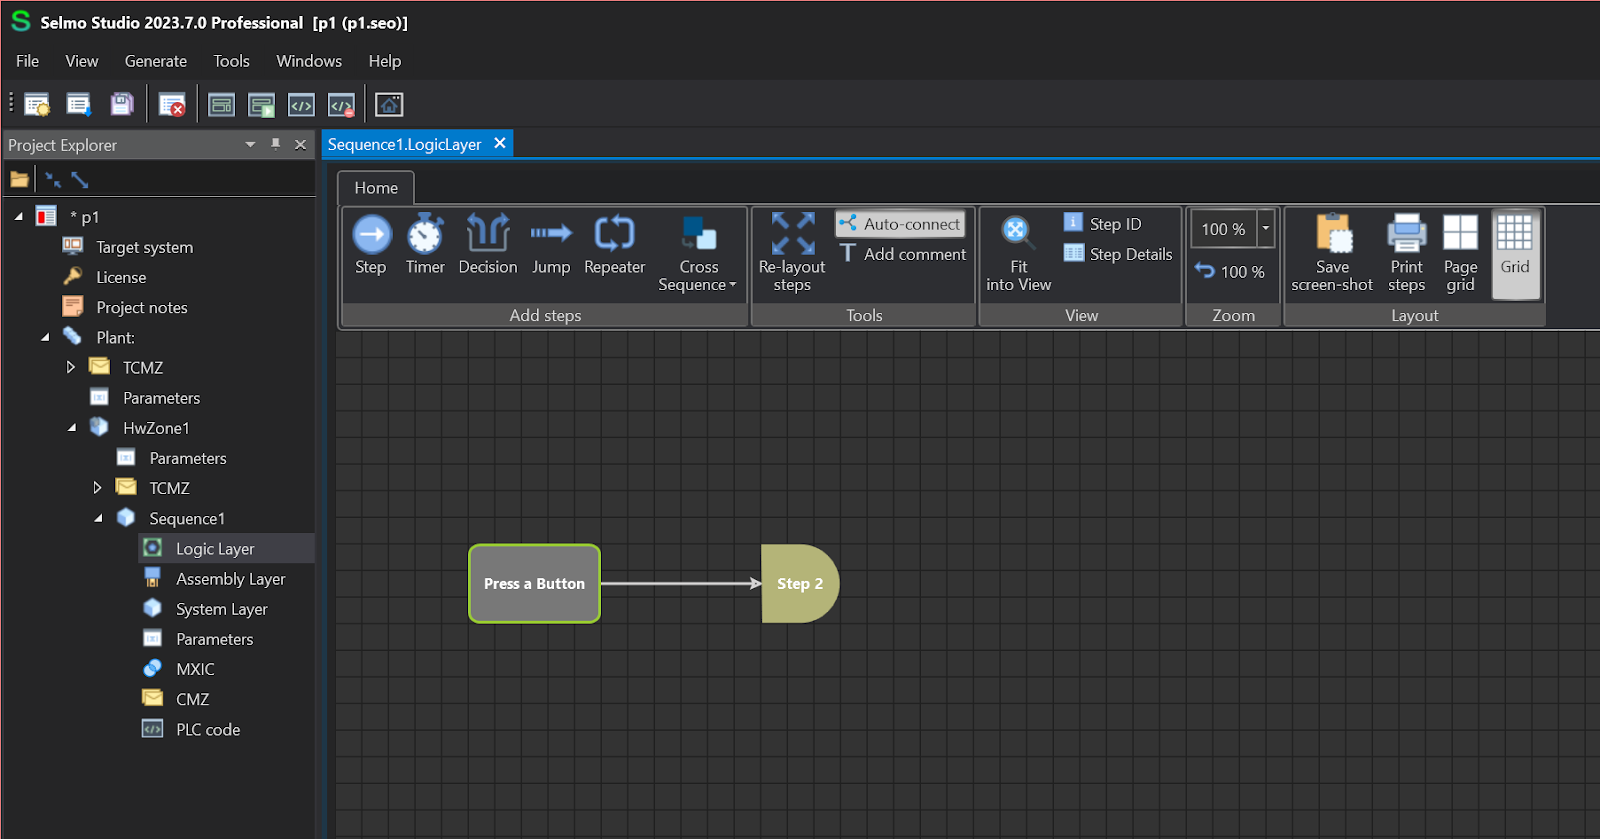Close the Project Explorer panel
The image size is (1600, 839).
click(x=300, y=145)
